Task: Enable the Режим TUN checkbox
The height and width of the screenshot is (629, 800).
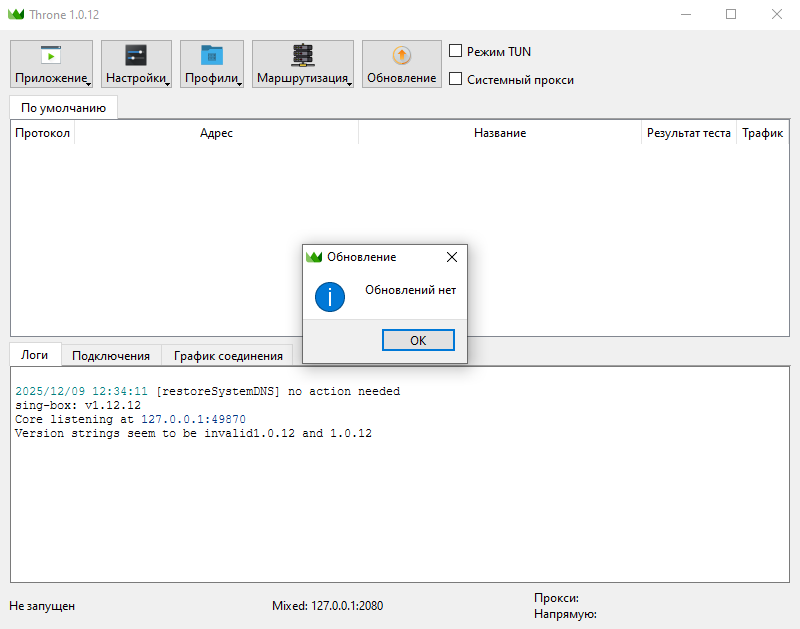Action: coord(456,51)
